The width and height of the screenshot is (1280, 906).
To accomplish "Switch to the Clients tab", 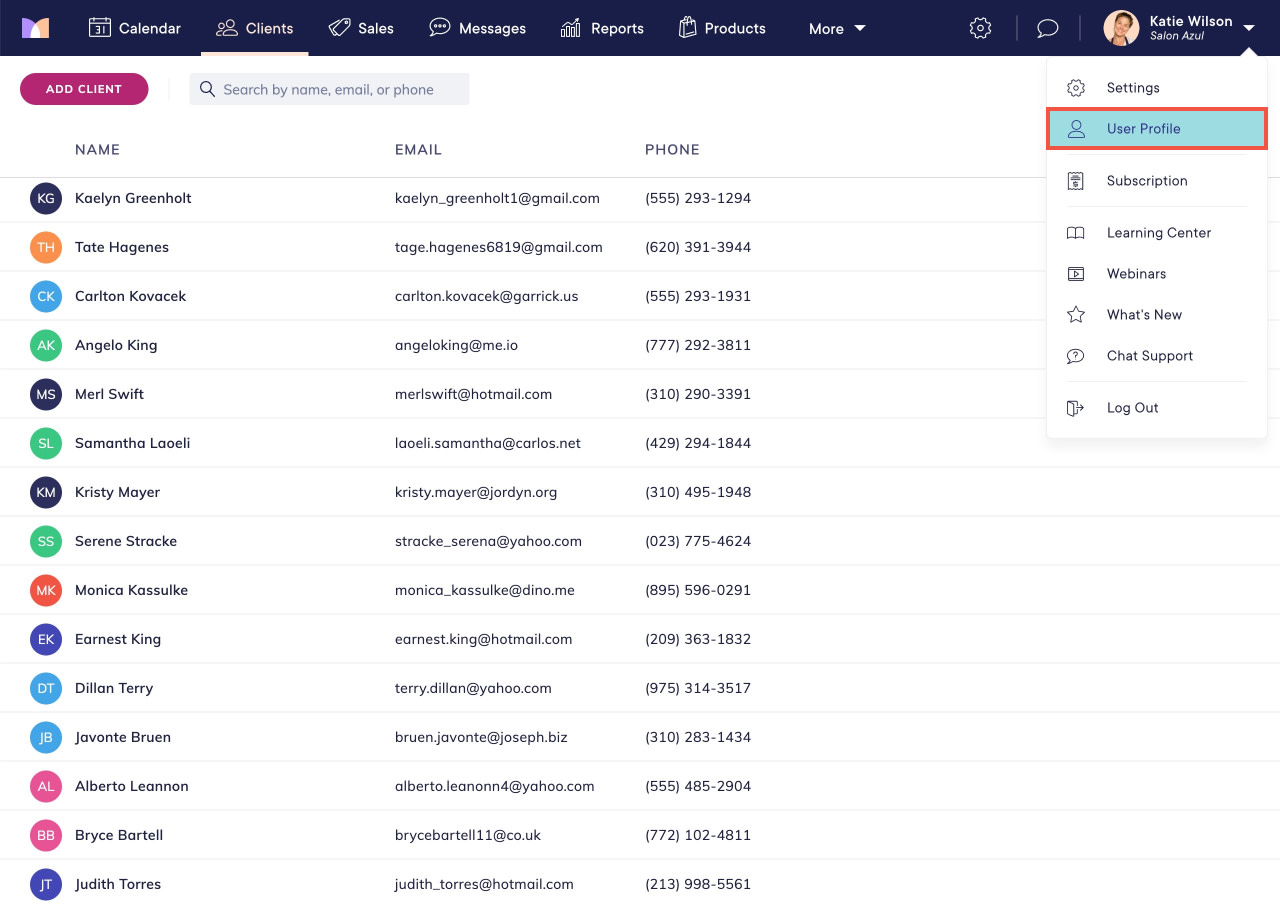I will click(255, 28).
